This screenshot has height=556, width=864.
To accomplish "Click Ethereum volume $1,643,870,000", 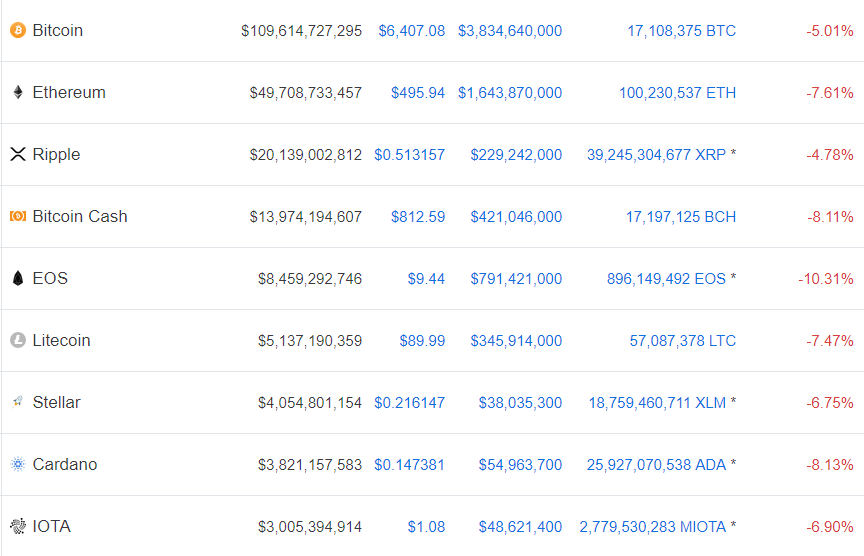I will point(510,93).
